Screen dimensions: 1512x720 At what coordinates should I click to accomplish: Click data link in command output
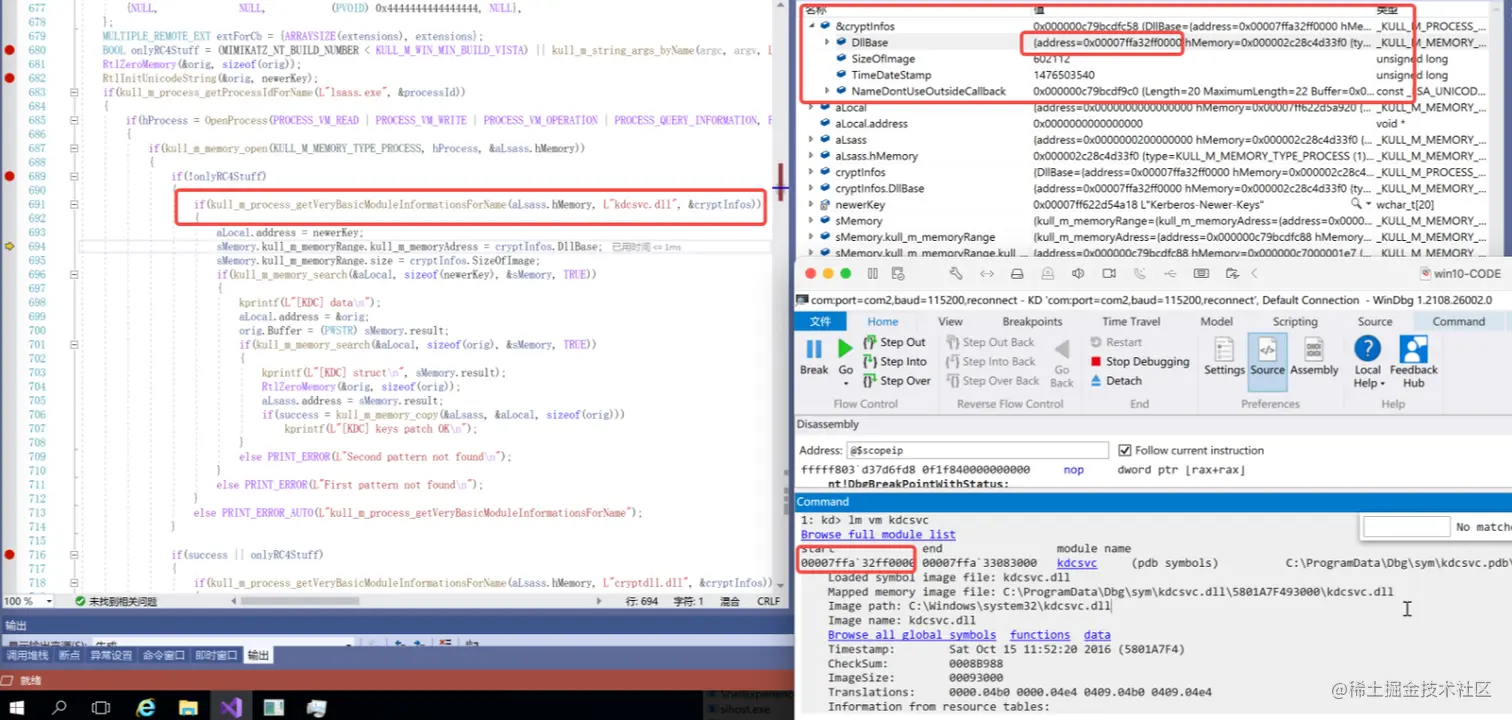[1097, 635]
